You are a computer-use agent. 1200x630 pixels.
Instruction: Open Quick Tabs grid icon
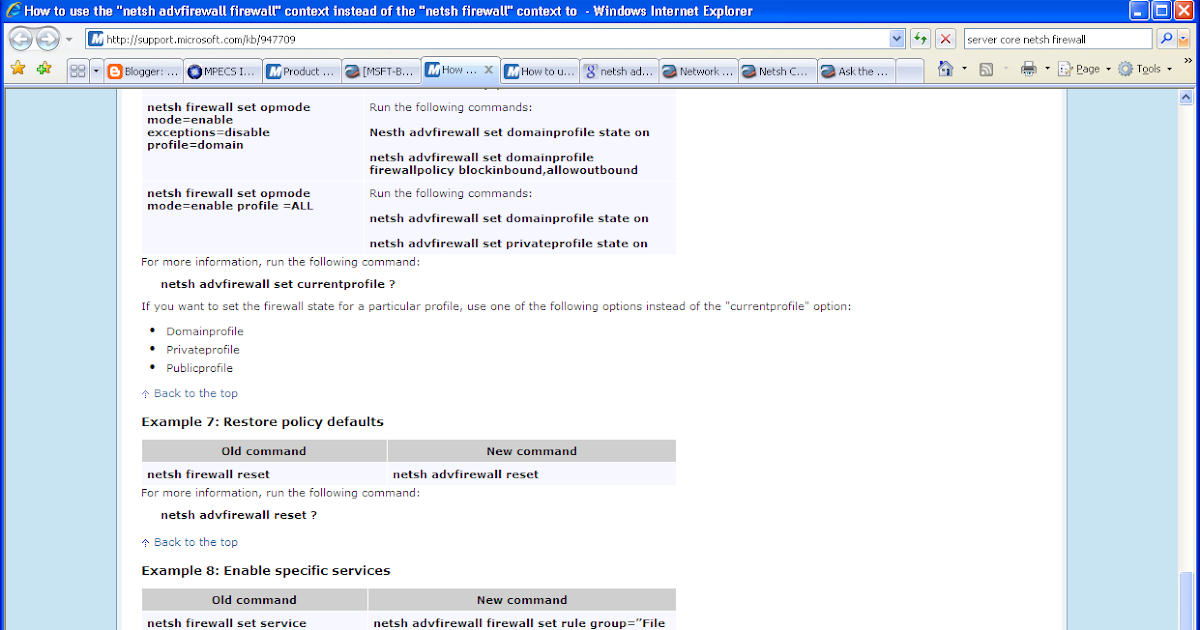coord(77,71)
